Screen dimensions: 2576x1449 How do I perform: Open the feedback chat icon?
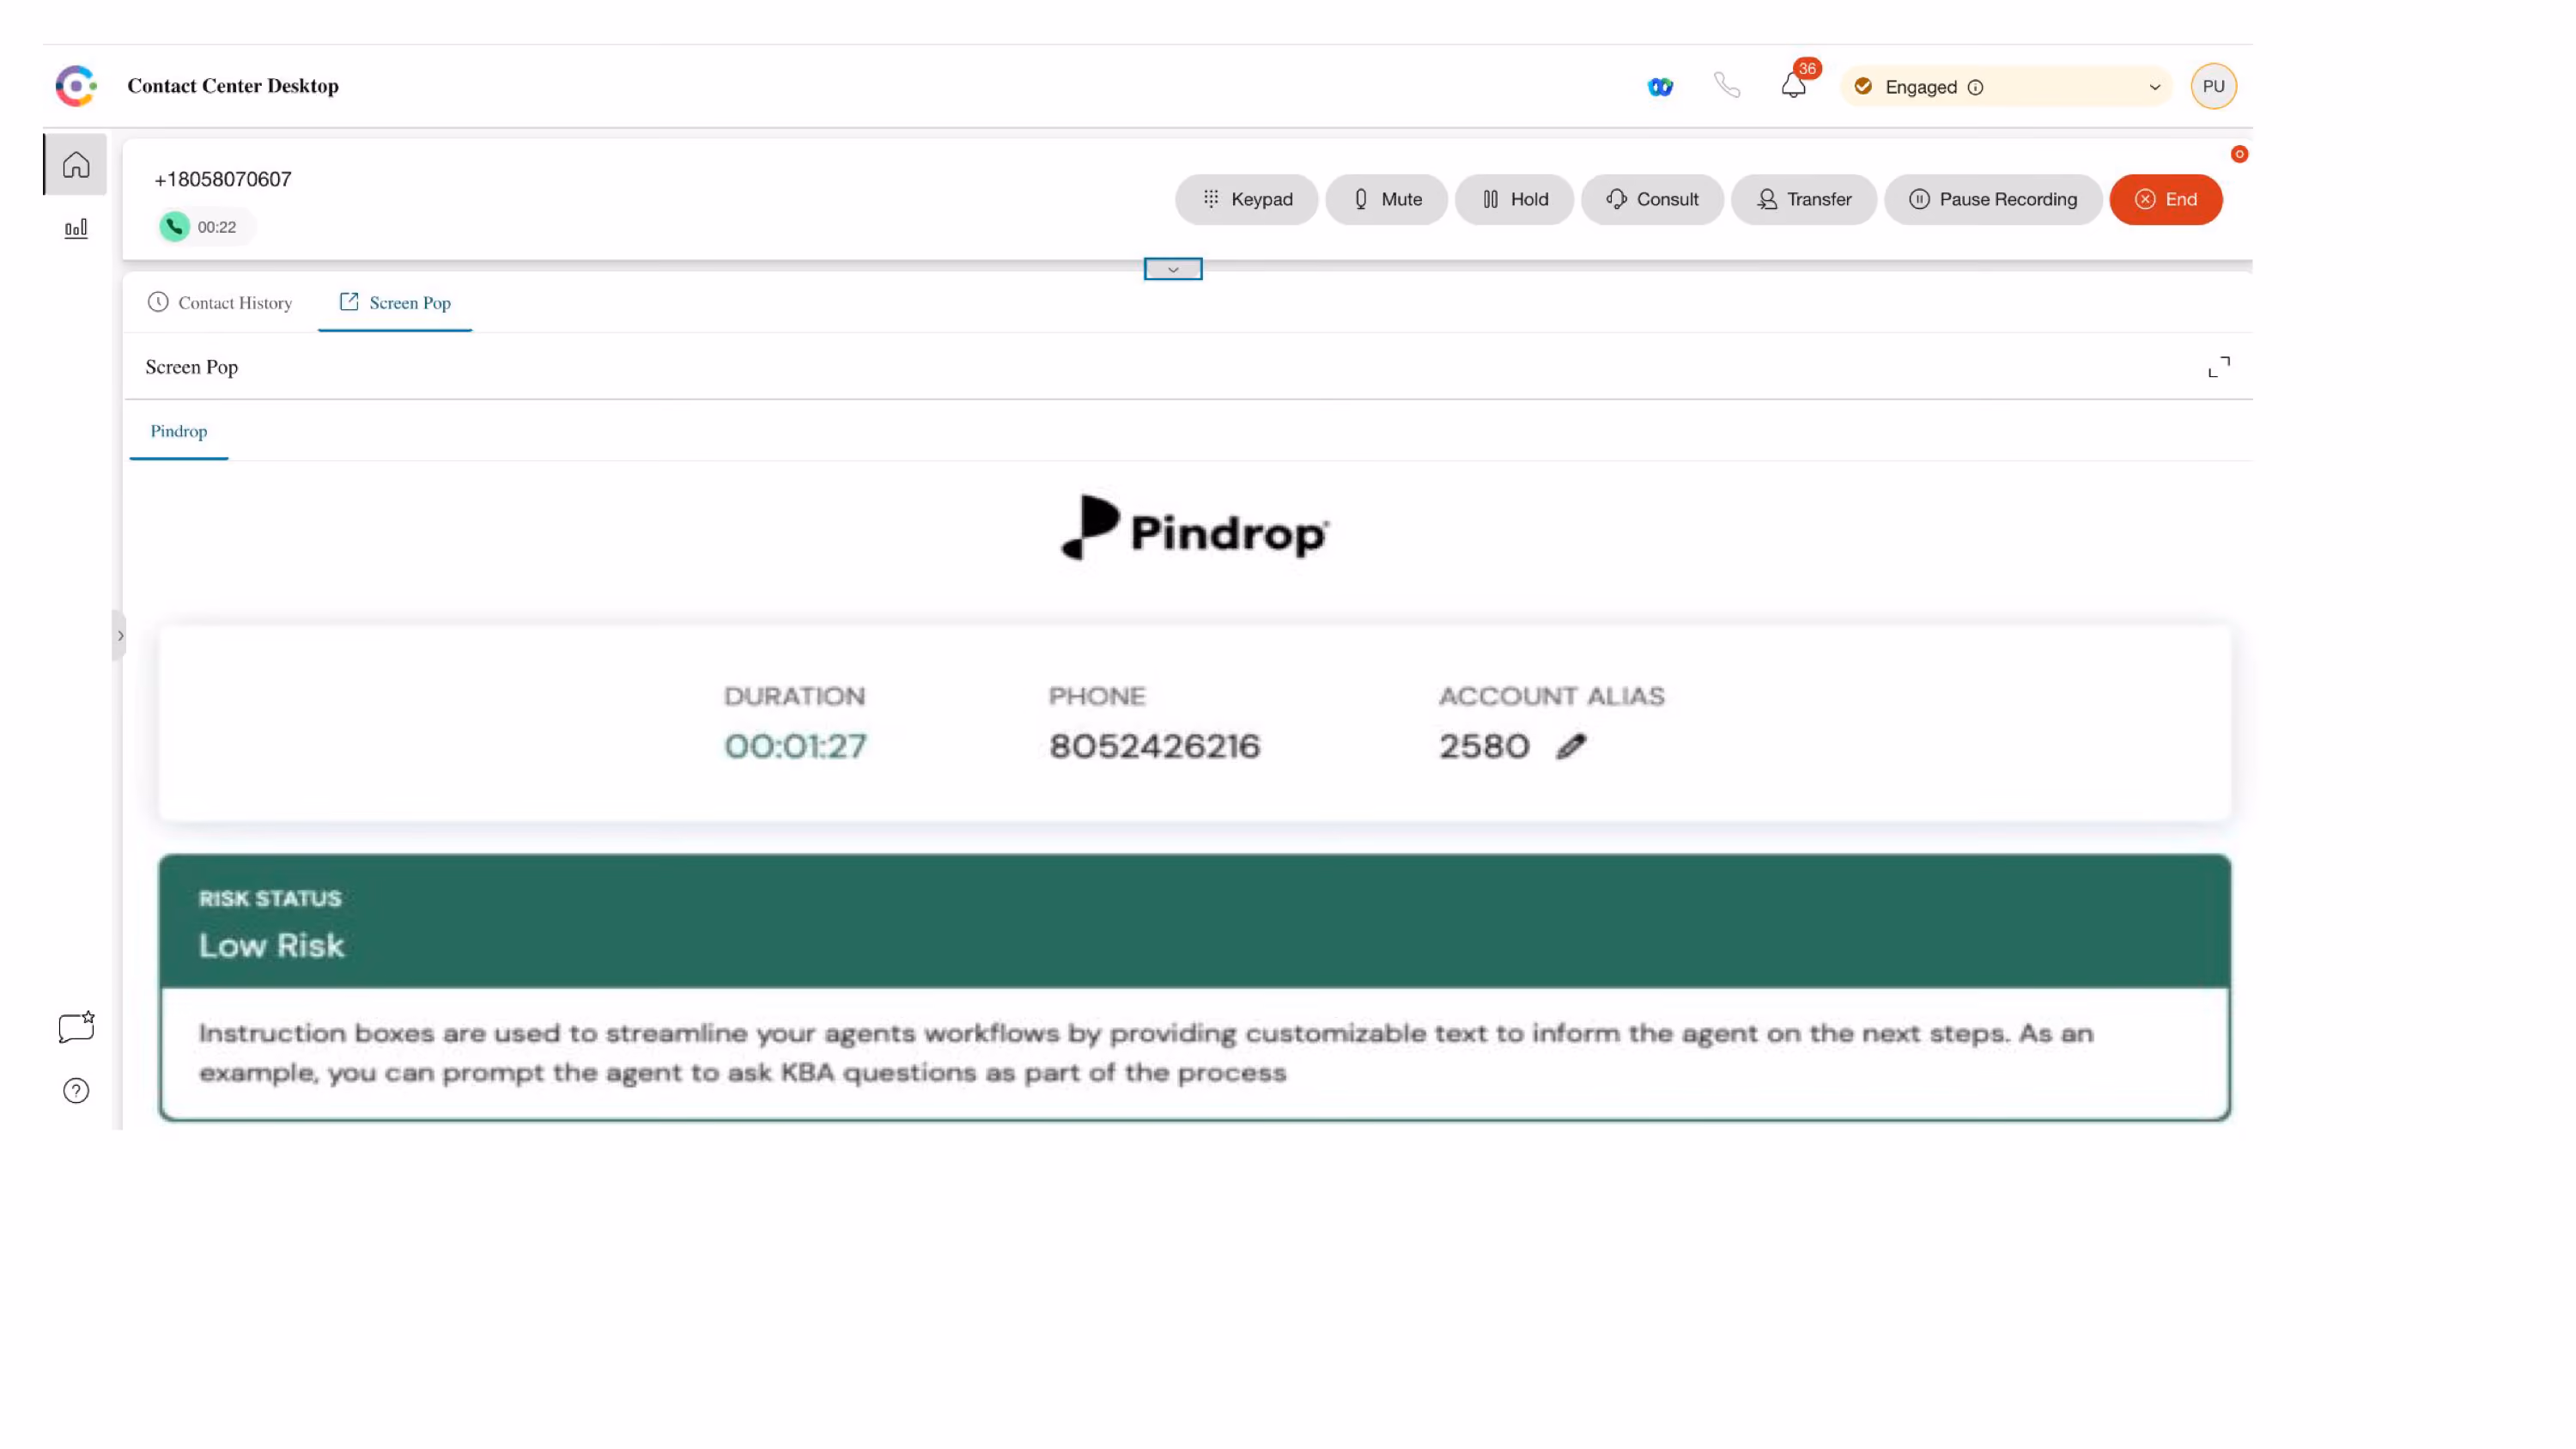pyautogui.click(x=76, y=1027)
